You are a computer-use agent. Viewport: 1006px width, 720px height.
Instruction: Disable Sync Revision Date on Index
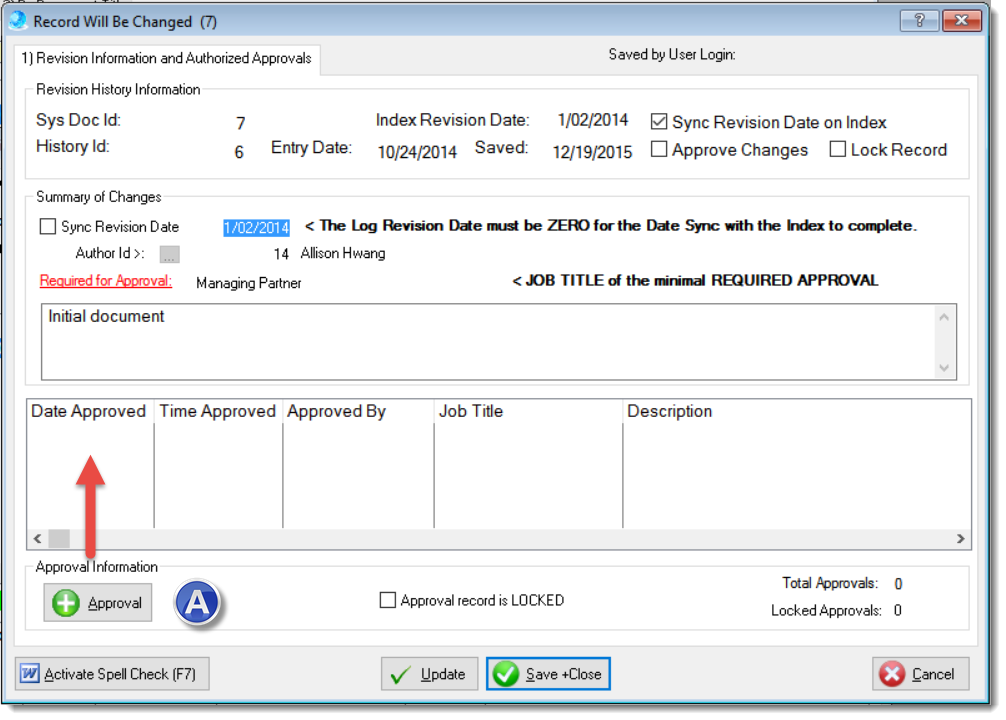(x=659, y=122)
